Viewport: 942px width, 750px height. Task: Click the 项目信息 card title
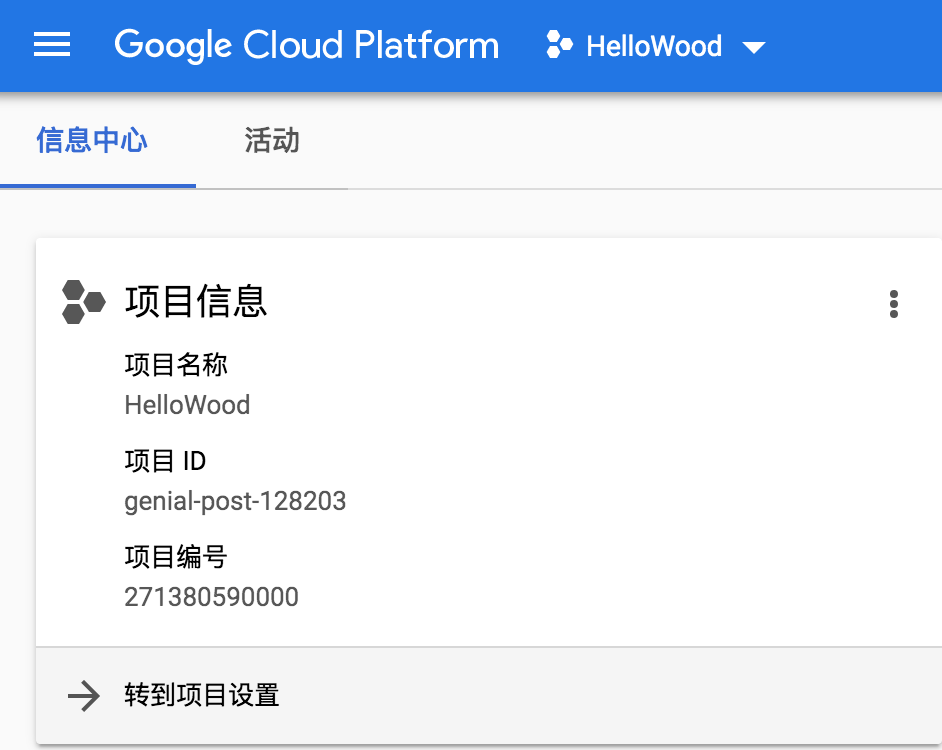[196, 301]
